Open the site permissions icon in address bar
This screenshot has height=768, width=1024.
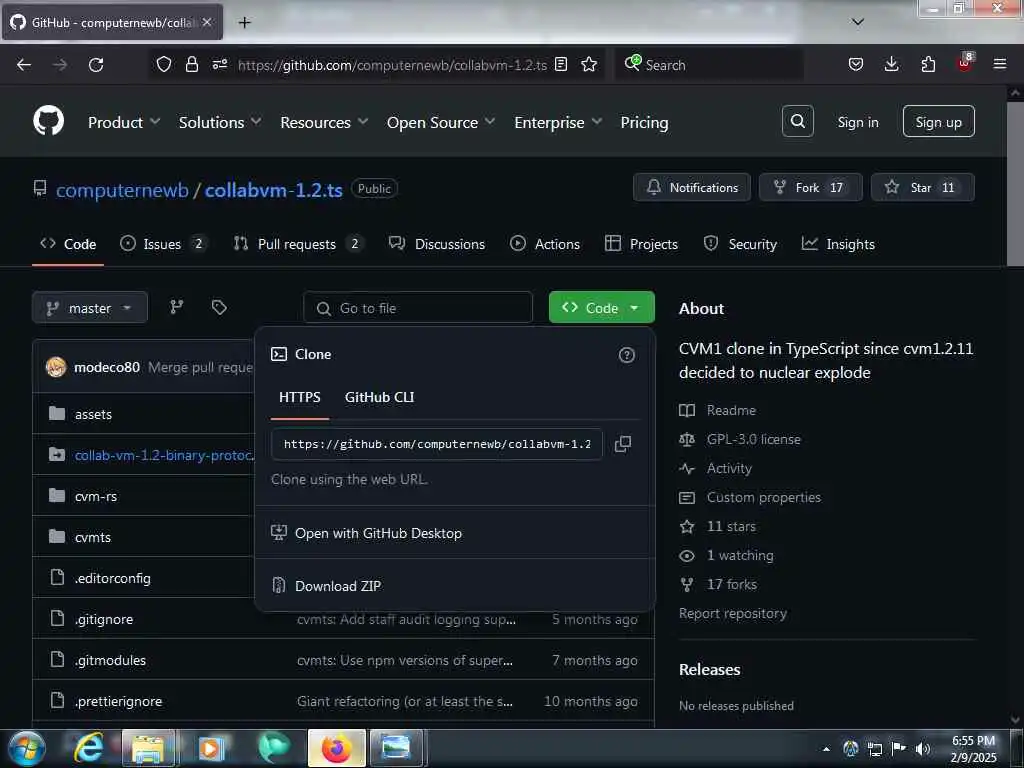[x=220, y=64]
